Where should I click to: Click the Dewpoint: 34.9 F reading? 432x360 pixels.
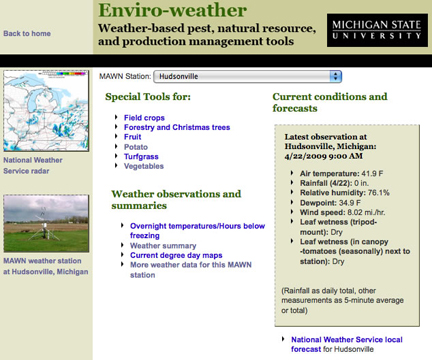point(330,203)
